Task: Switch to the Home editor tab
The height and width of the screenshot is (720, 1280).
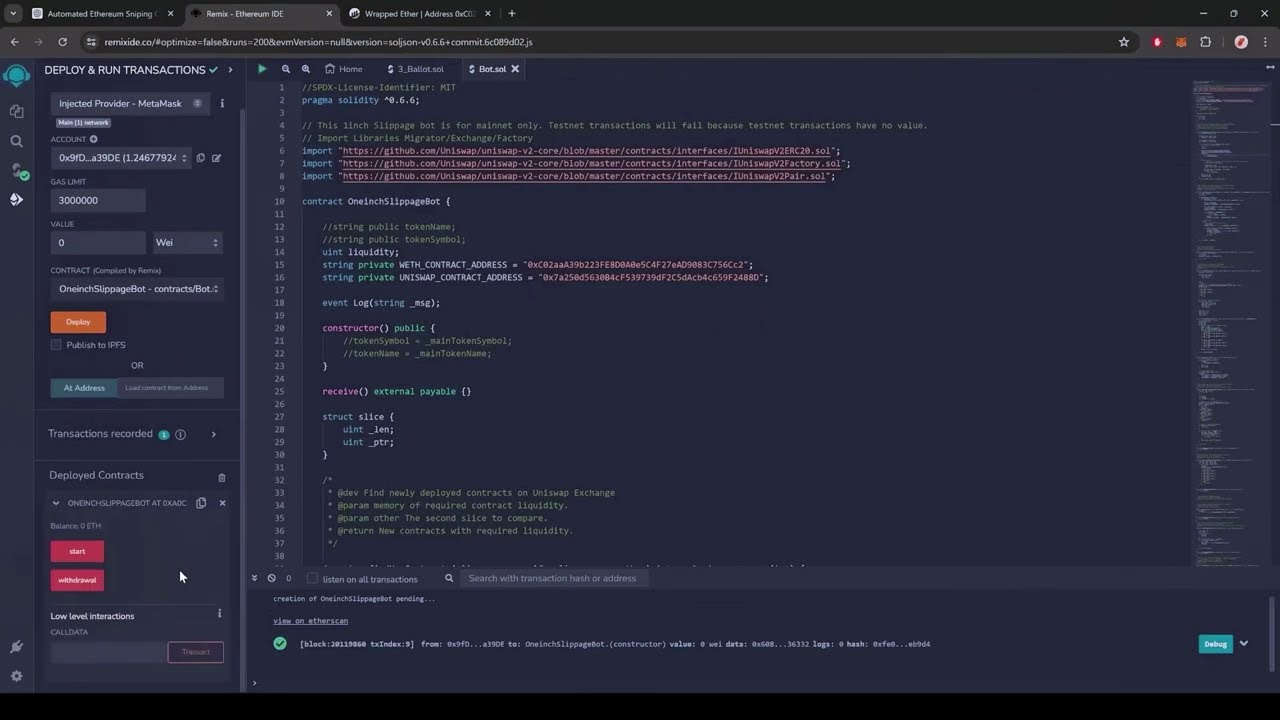Action: click(x=344, y=69)
